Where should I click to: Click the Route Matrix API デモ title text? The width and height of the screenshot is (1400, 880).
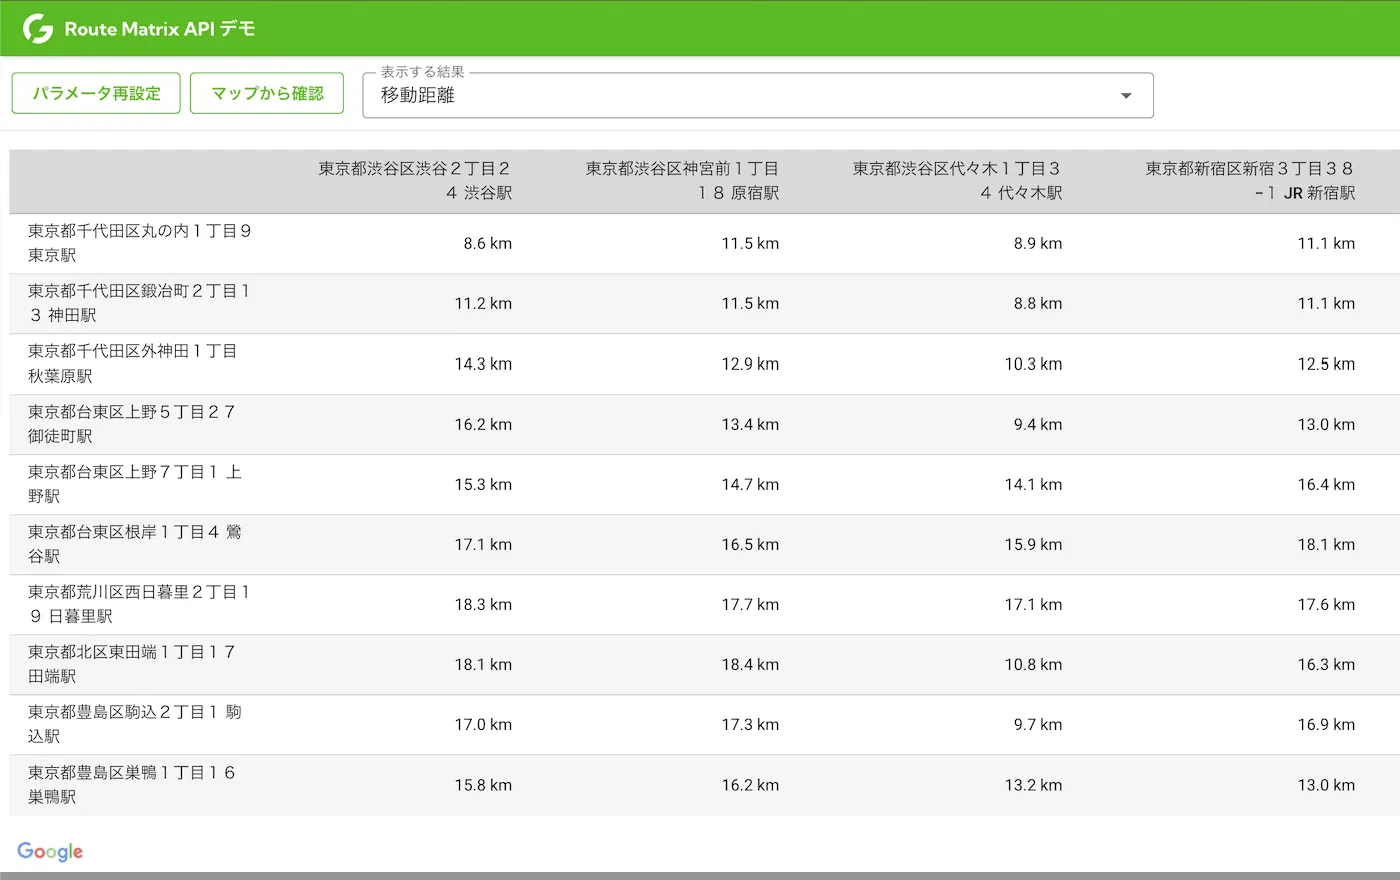click(x=160, y=29)
